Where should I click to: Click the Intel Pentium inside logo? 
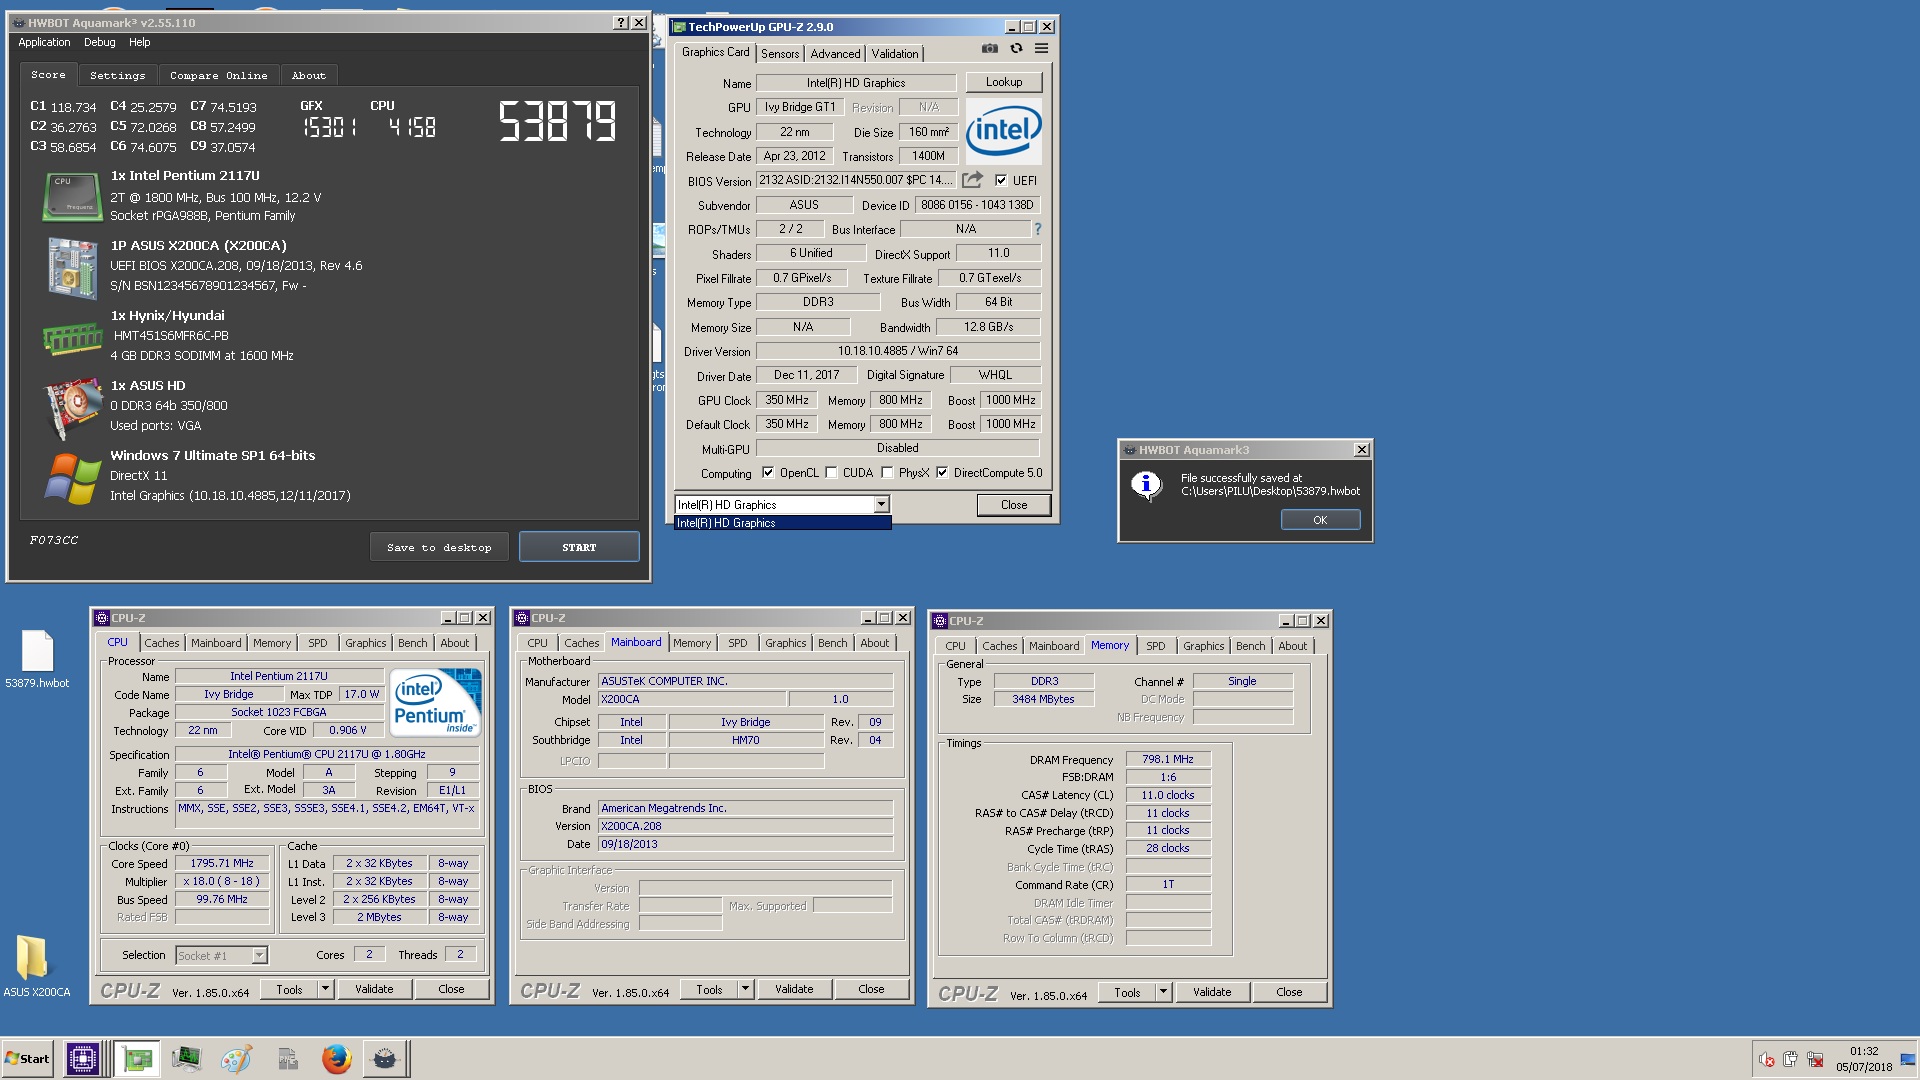[x=435, y=703]
